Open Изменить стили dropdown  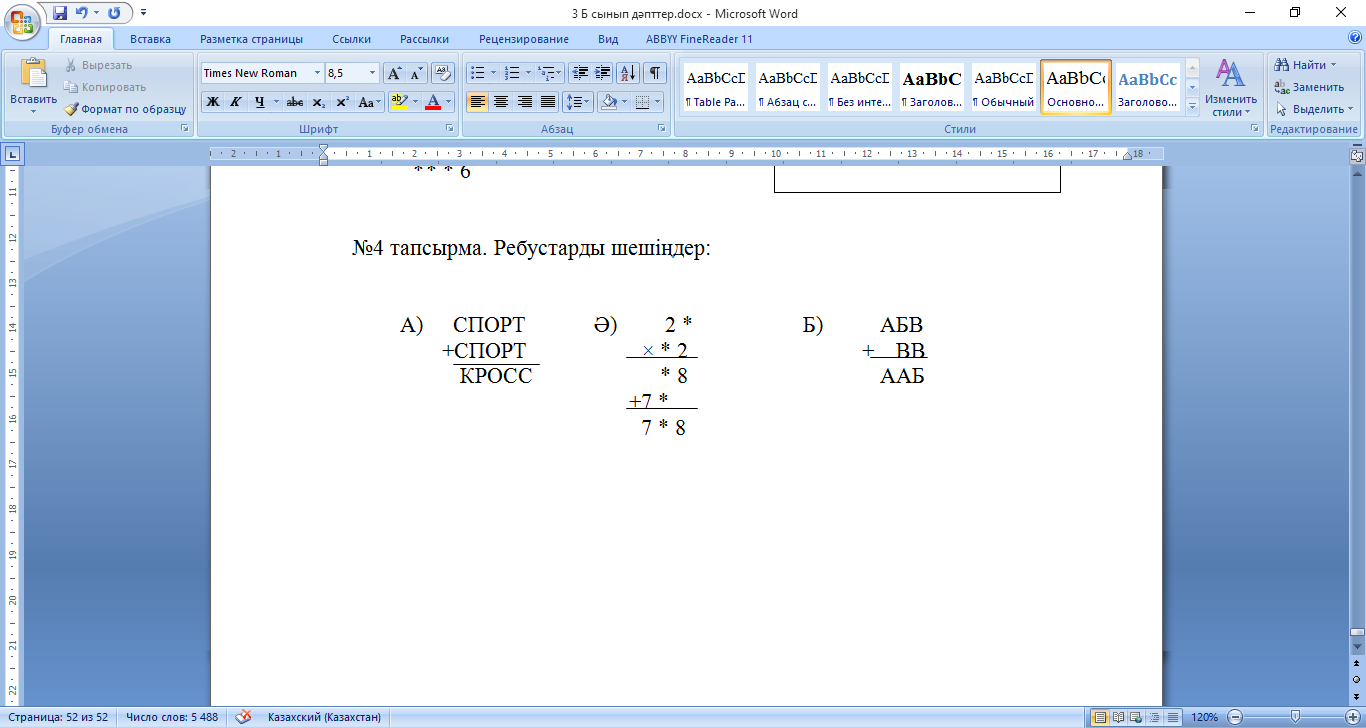(x=1230, y=88)
